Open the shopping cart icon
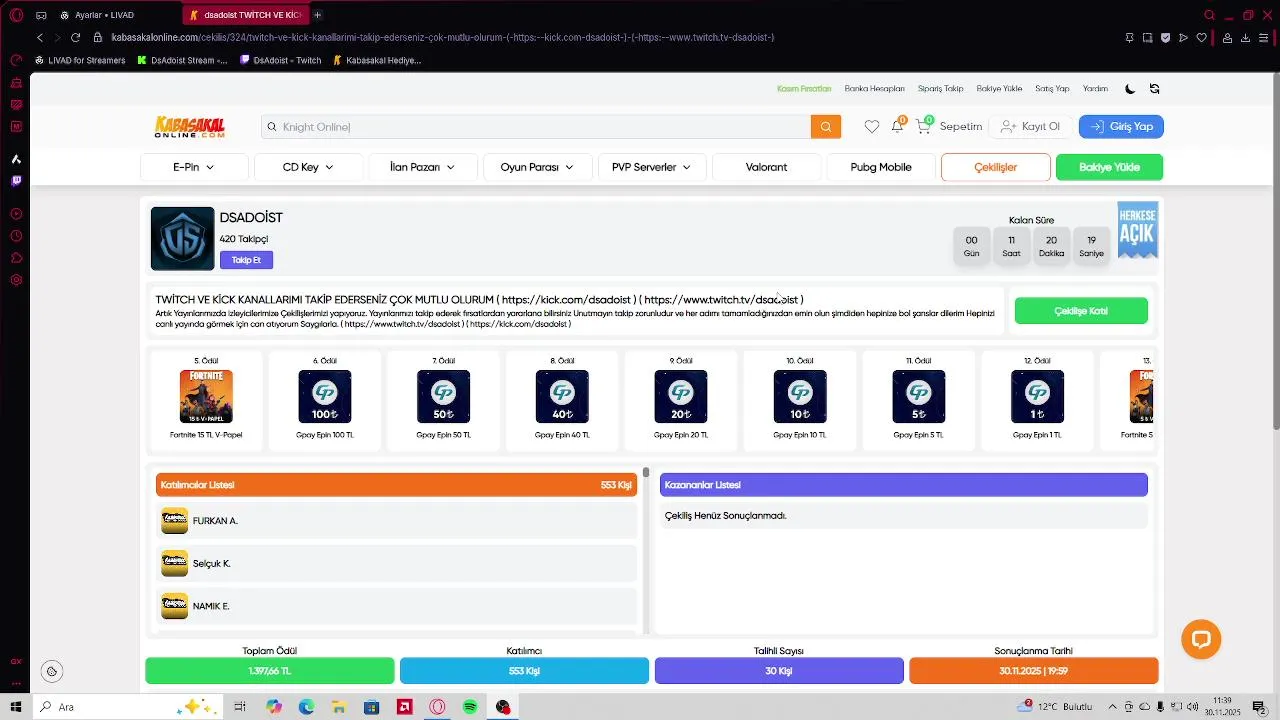1280x720 pixels. tap(923, 126)
